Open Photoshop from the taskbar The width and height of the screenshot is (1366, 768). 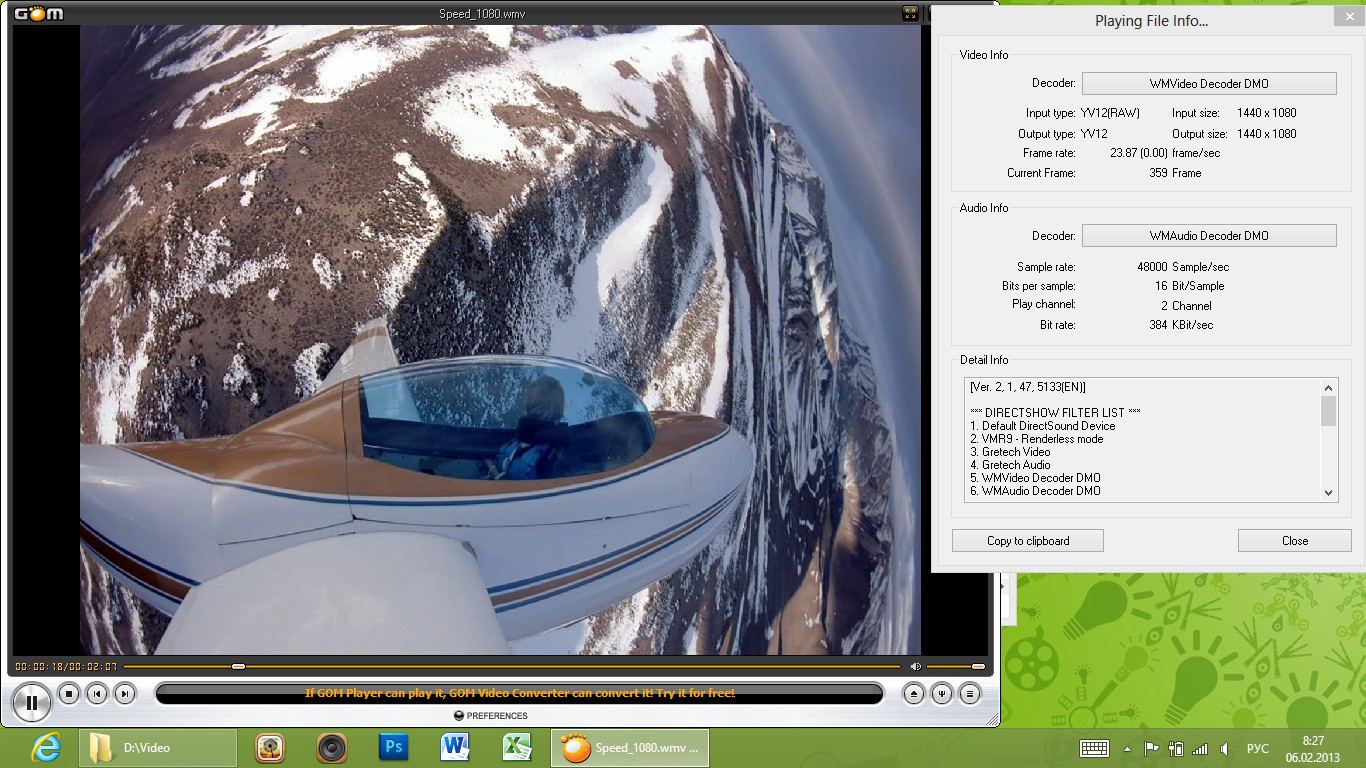[393, 747]
